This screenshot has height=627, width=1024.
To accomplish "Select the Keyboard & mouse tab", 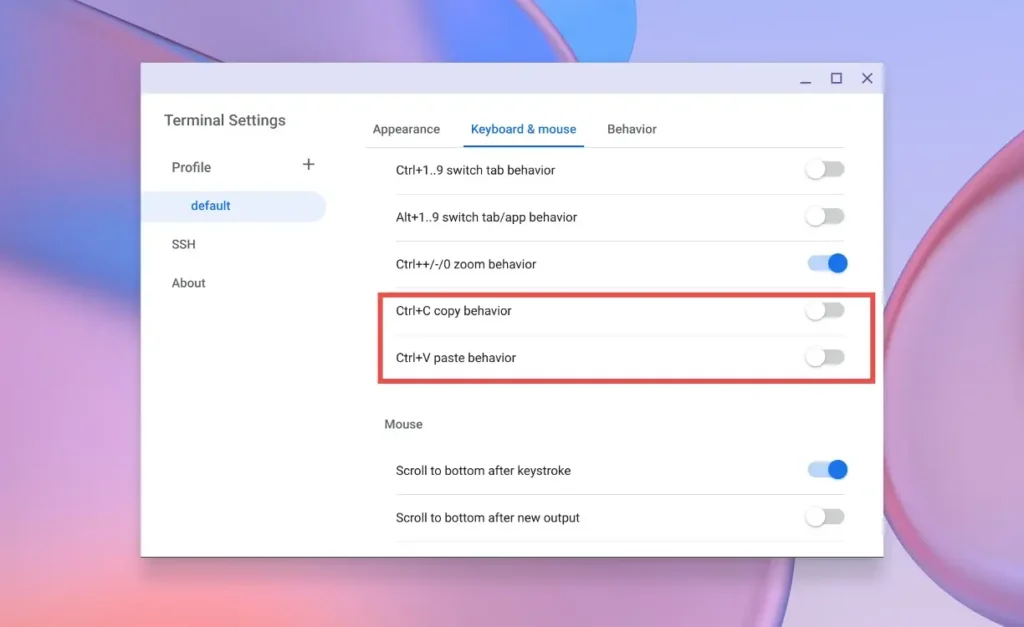I will 523,129.
